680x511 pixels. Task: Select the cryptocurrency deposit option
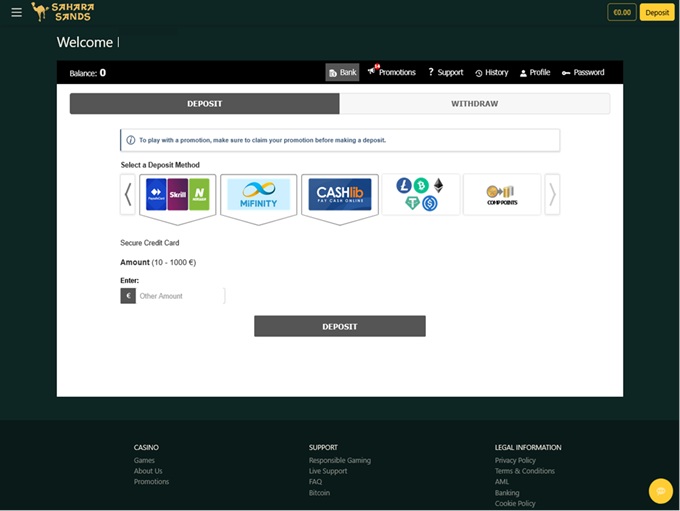(420, 194)
